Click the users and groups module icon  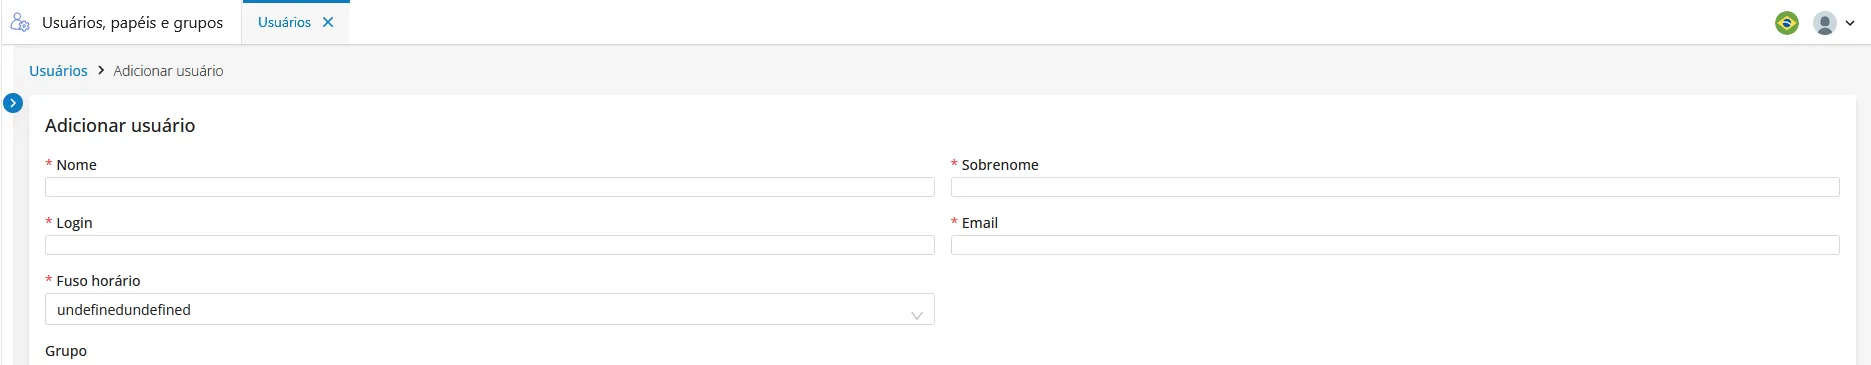(x=20, y=22)
